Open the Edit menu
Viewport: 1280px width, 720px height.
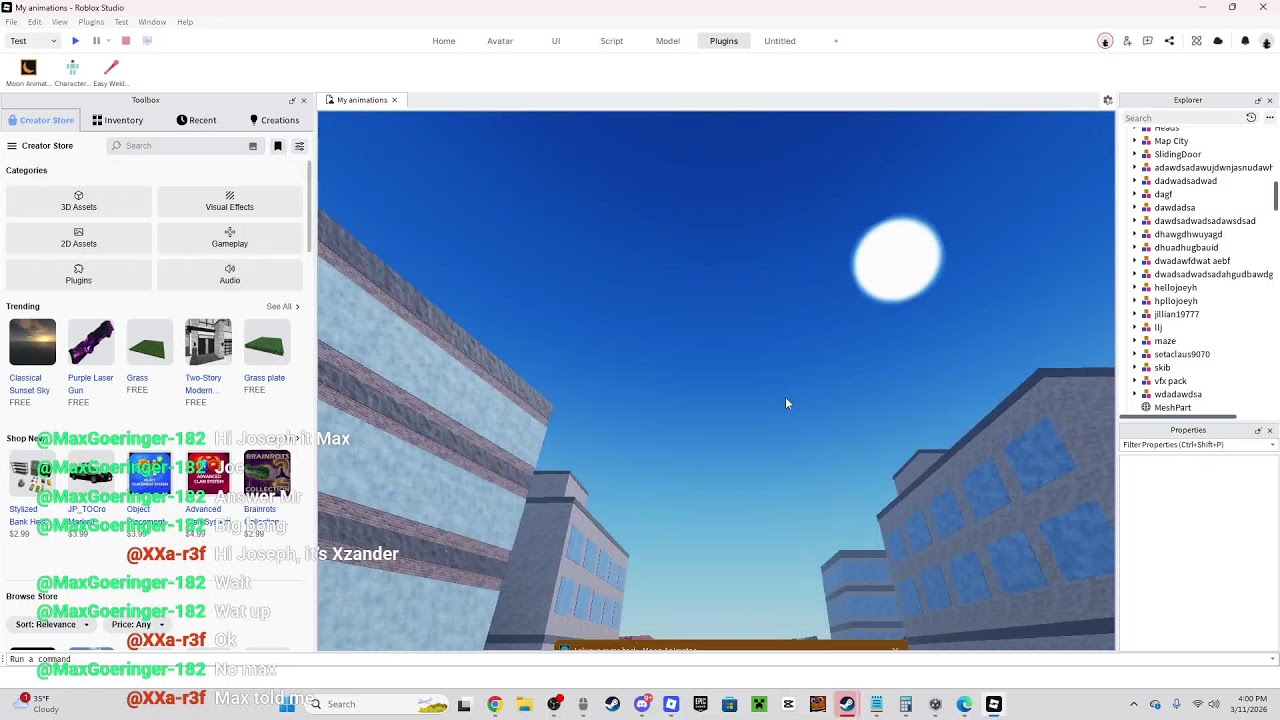(34, 22)
